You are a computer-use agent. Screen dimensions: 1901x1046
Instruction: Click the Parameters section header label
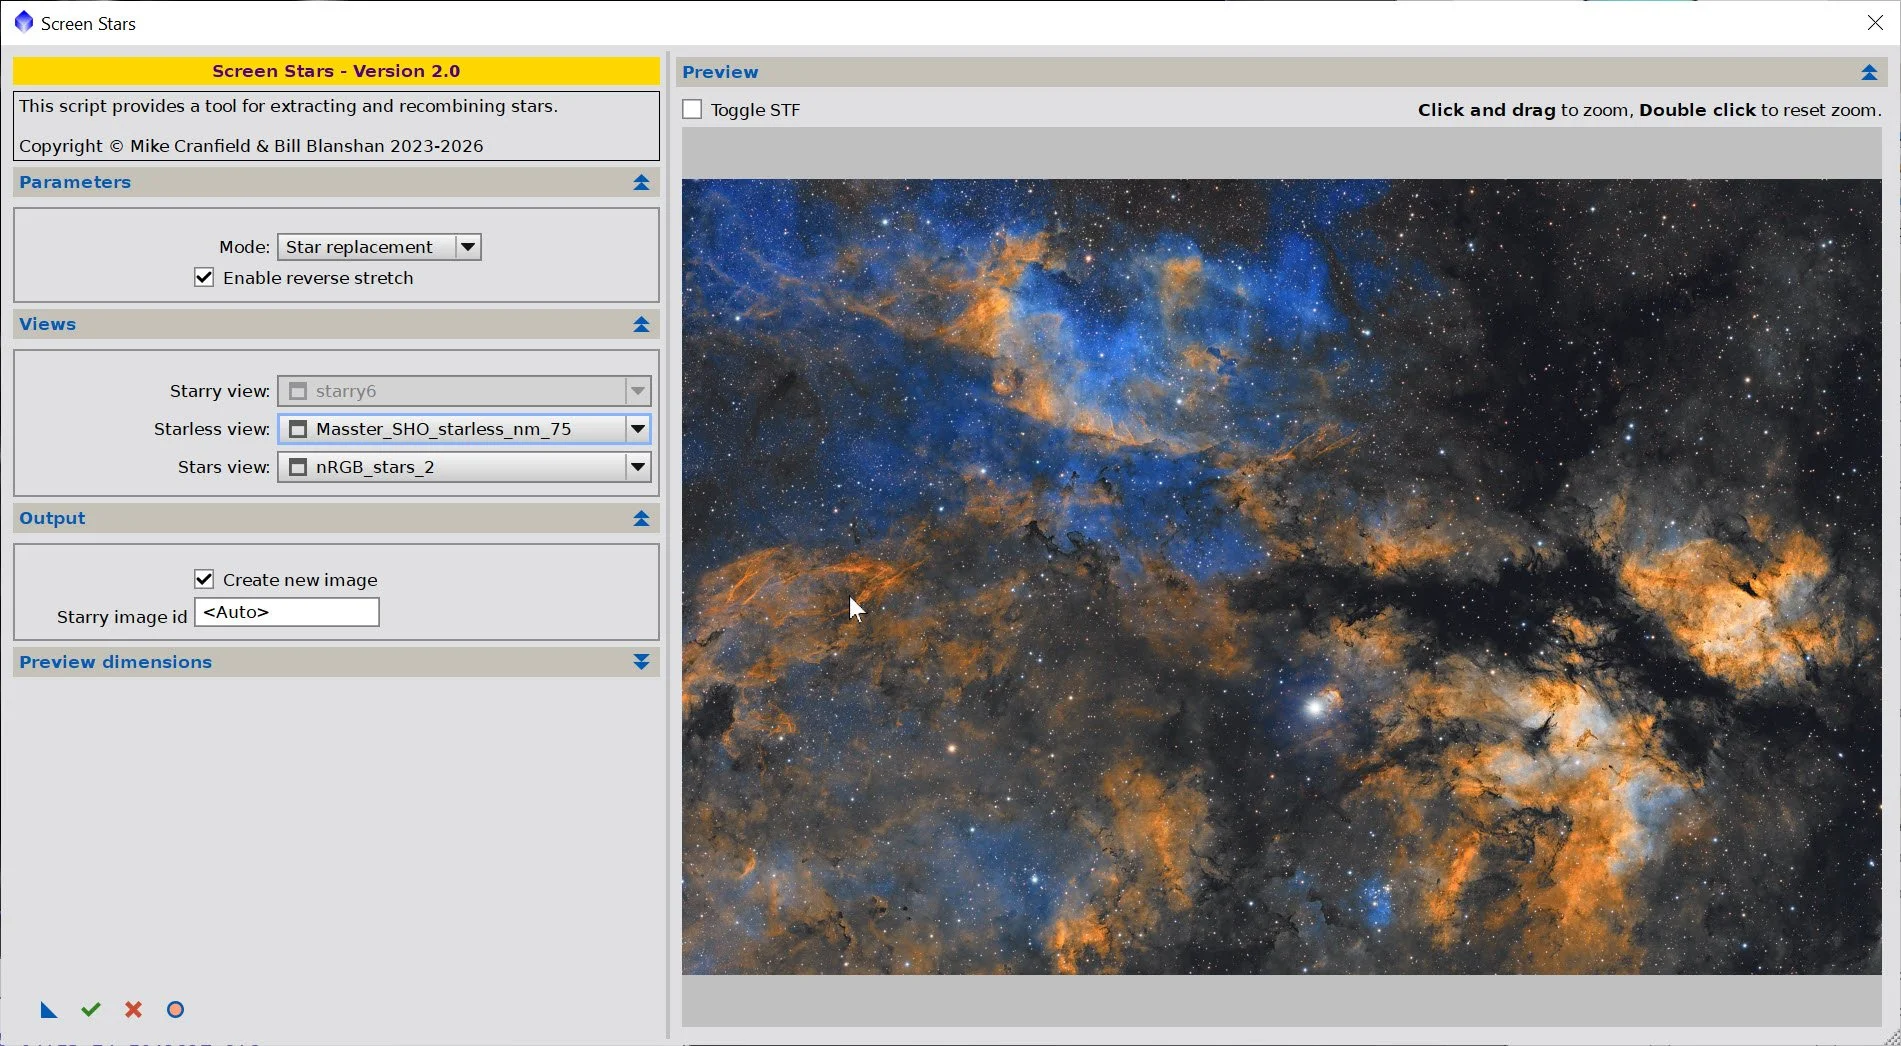coord(75,182)
